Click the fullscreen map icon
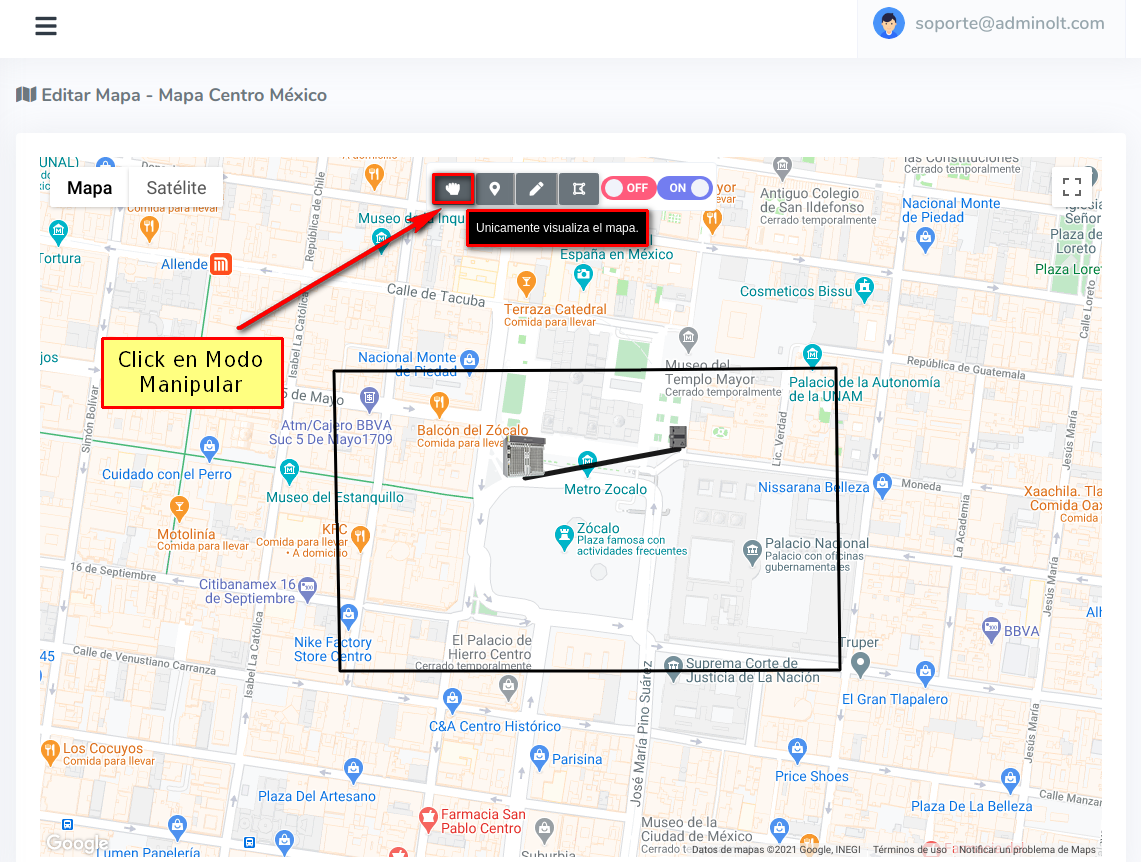Image resolution: width=1141 pixels, height=862 pixels. pyautogui.click(x=1072, y=186)
